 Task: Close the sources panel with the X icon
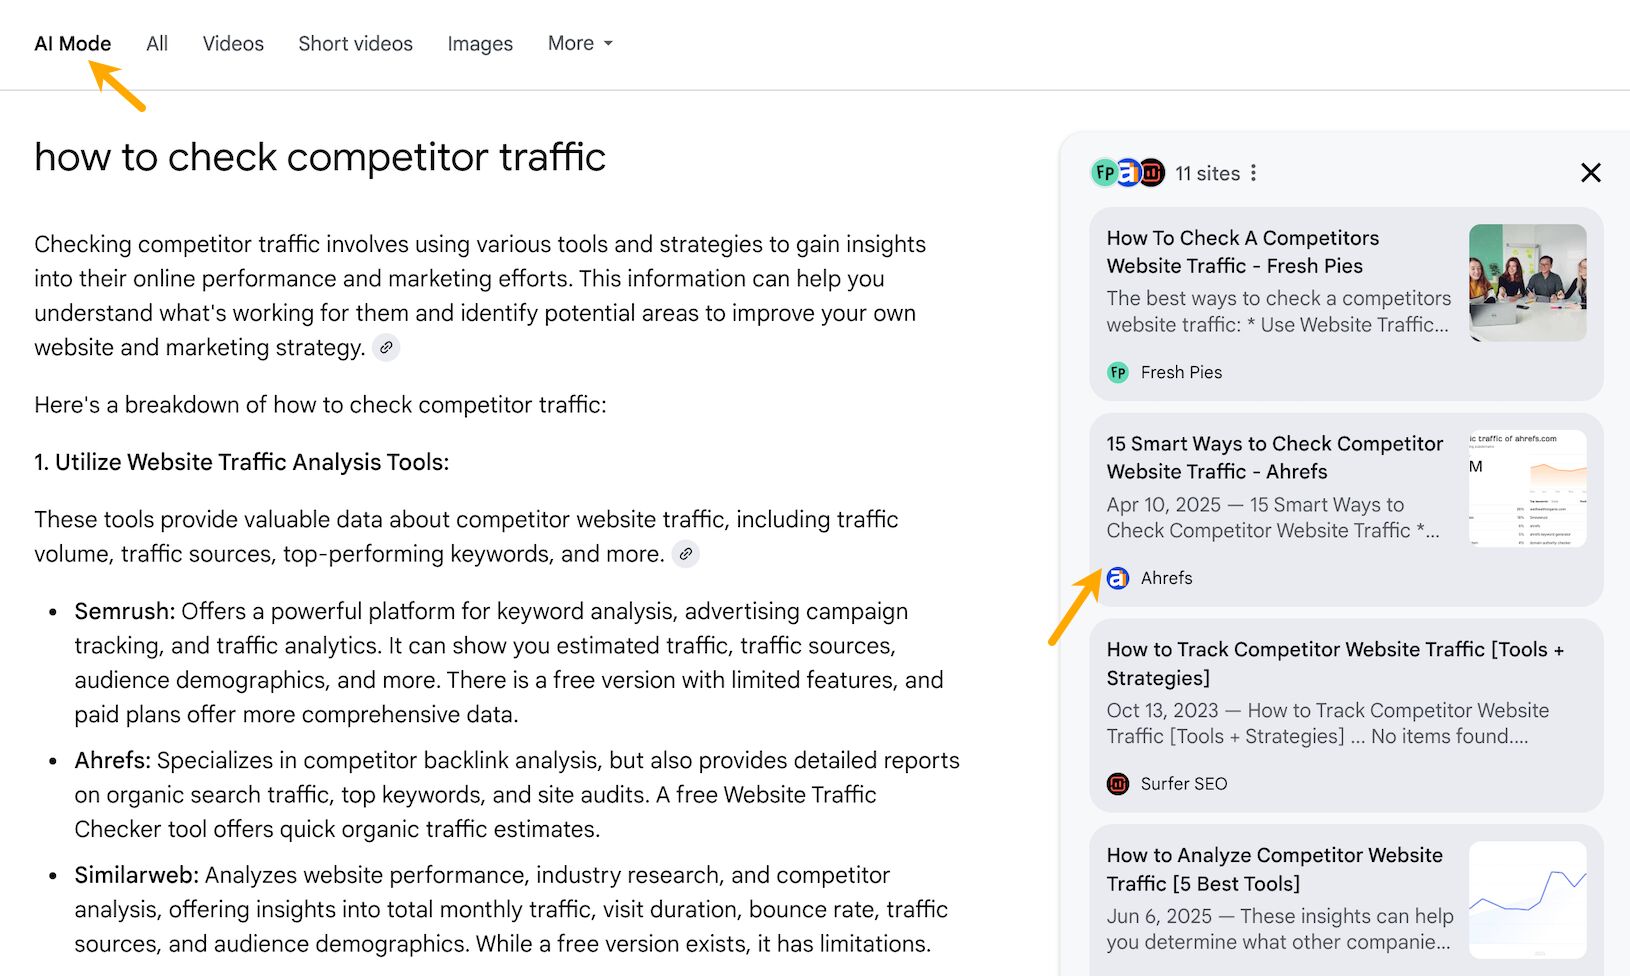pyautogui.click(x=1591, y=172)
